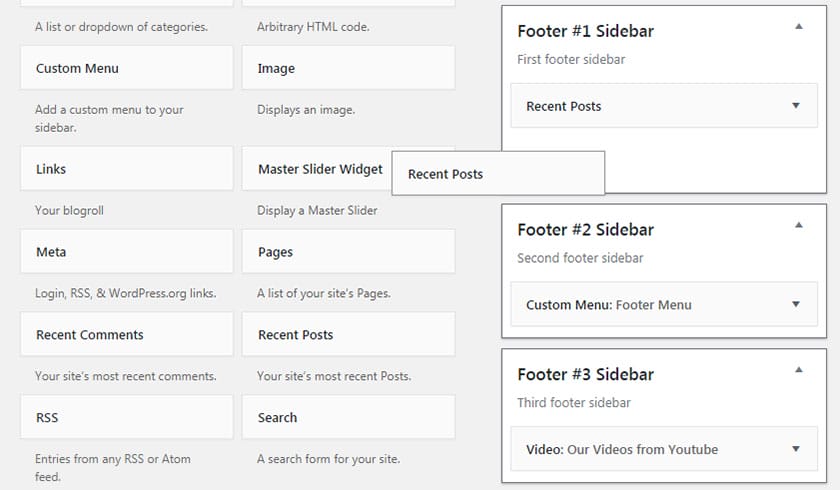Click the Footer #2 Sidebar heading
Image resolution: width=840 pixels, height=490 pixels.
tap(585, 229)
